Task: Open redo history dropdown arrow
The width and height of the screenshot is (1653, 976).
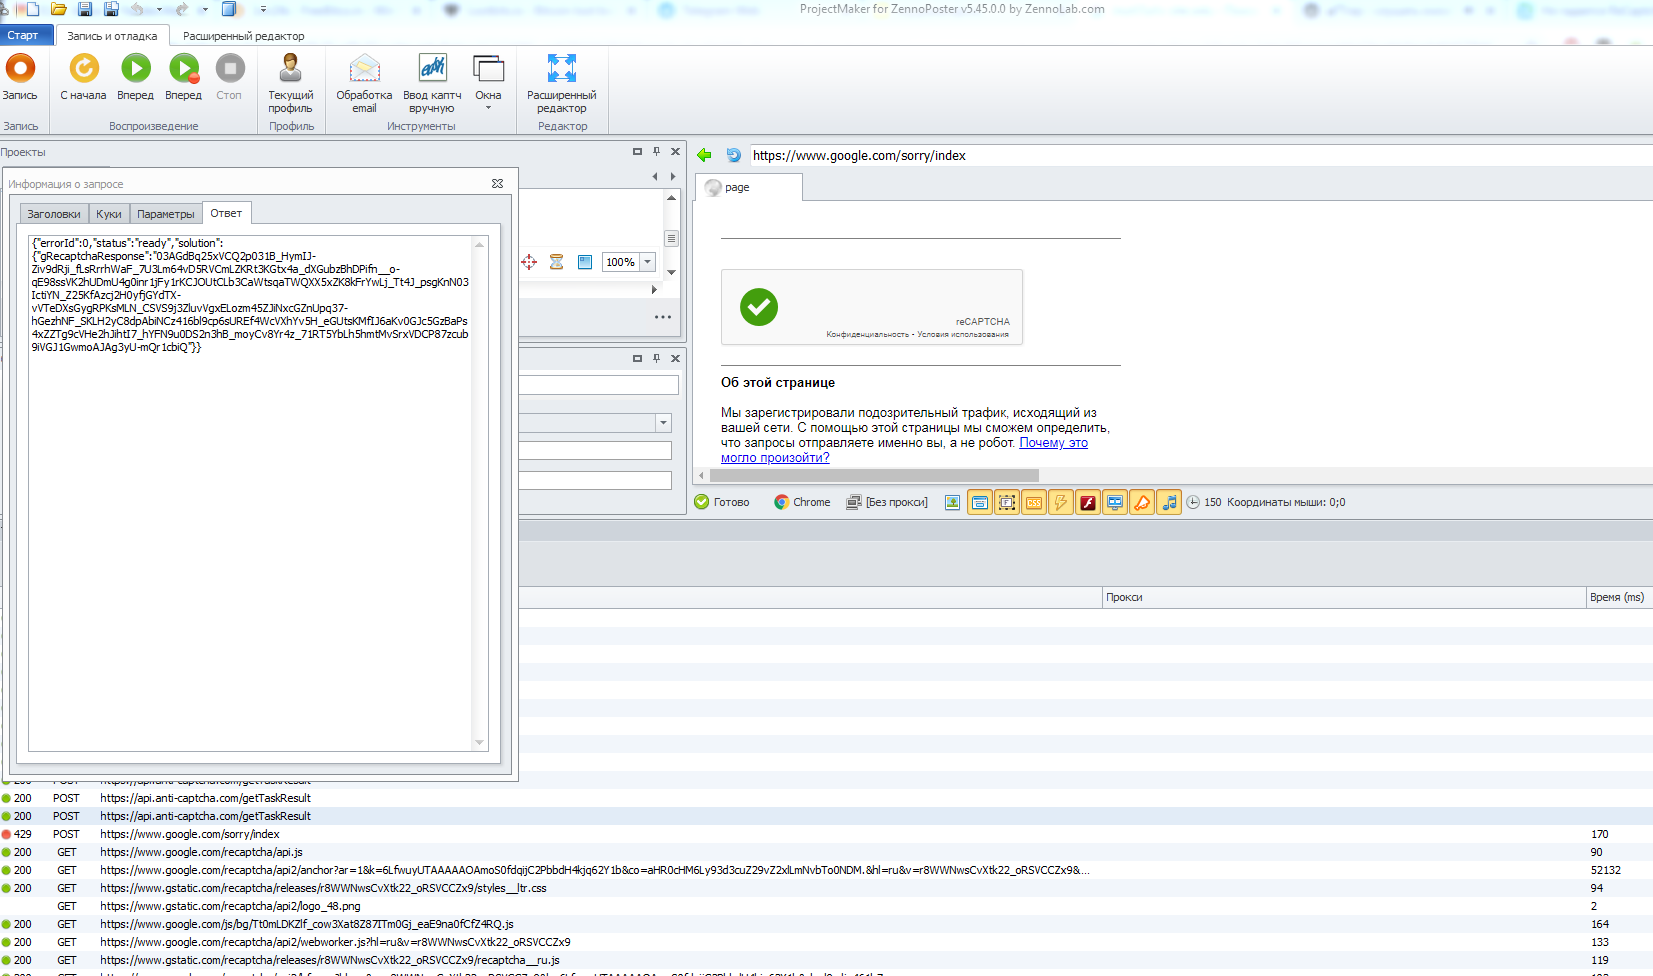Action: coord(205,9)
